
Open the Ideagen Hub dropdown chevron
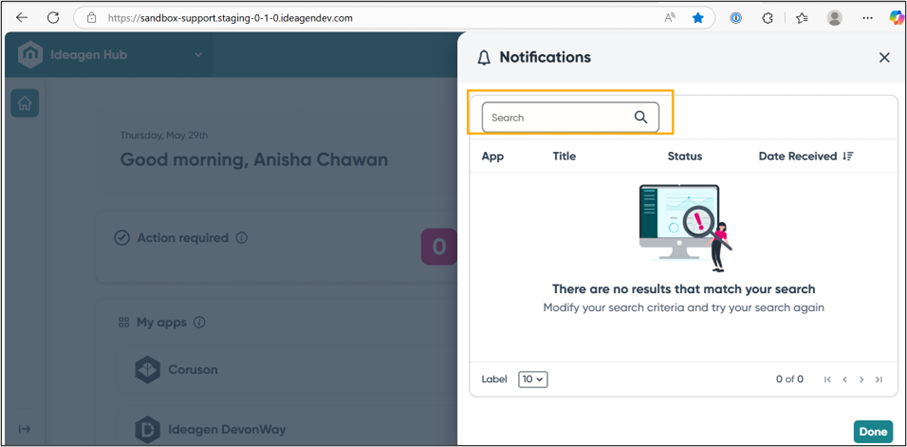[x=199, y=55]
